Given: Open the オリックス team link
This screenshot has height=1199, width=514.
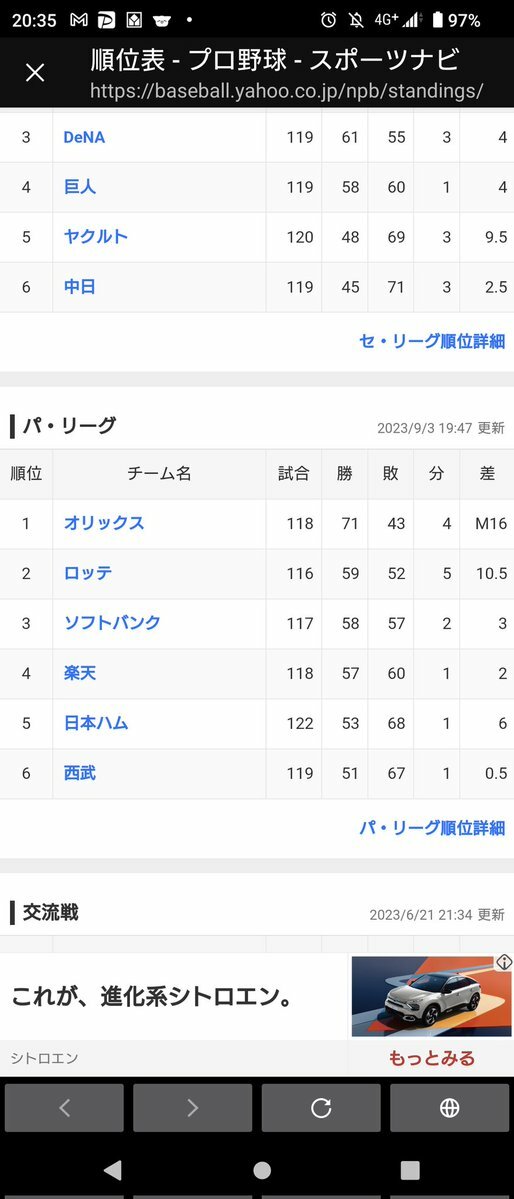Looking at the screenshot, I should click(104, 523).
